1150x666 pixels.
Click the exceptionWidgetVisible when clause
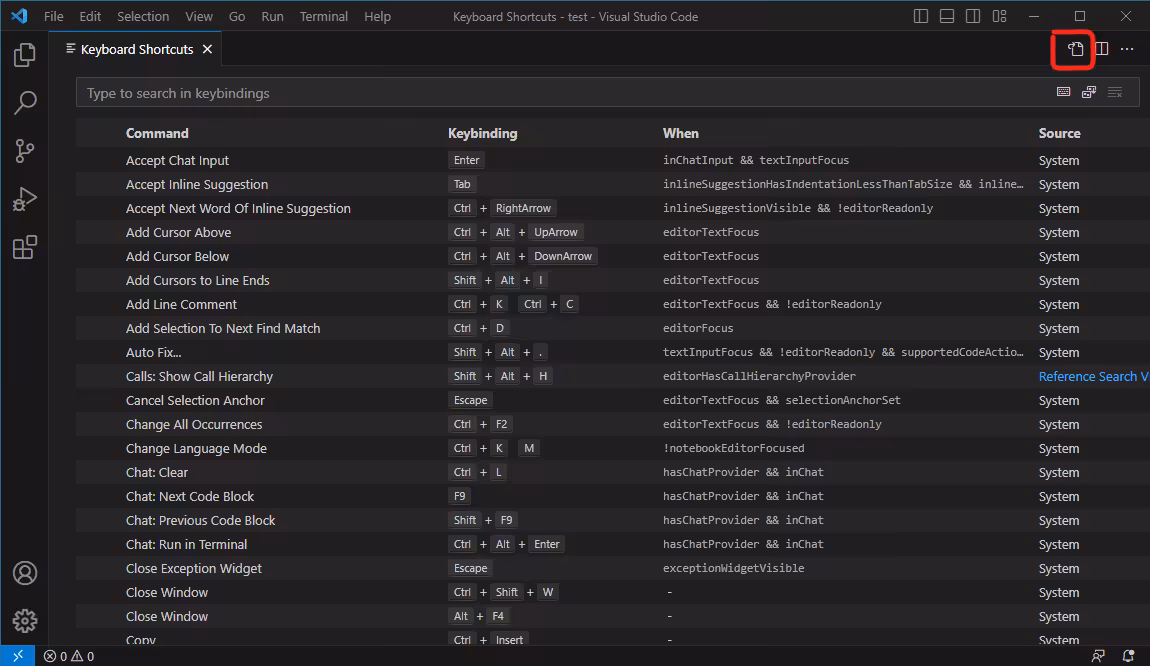point(733,568)
